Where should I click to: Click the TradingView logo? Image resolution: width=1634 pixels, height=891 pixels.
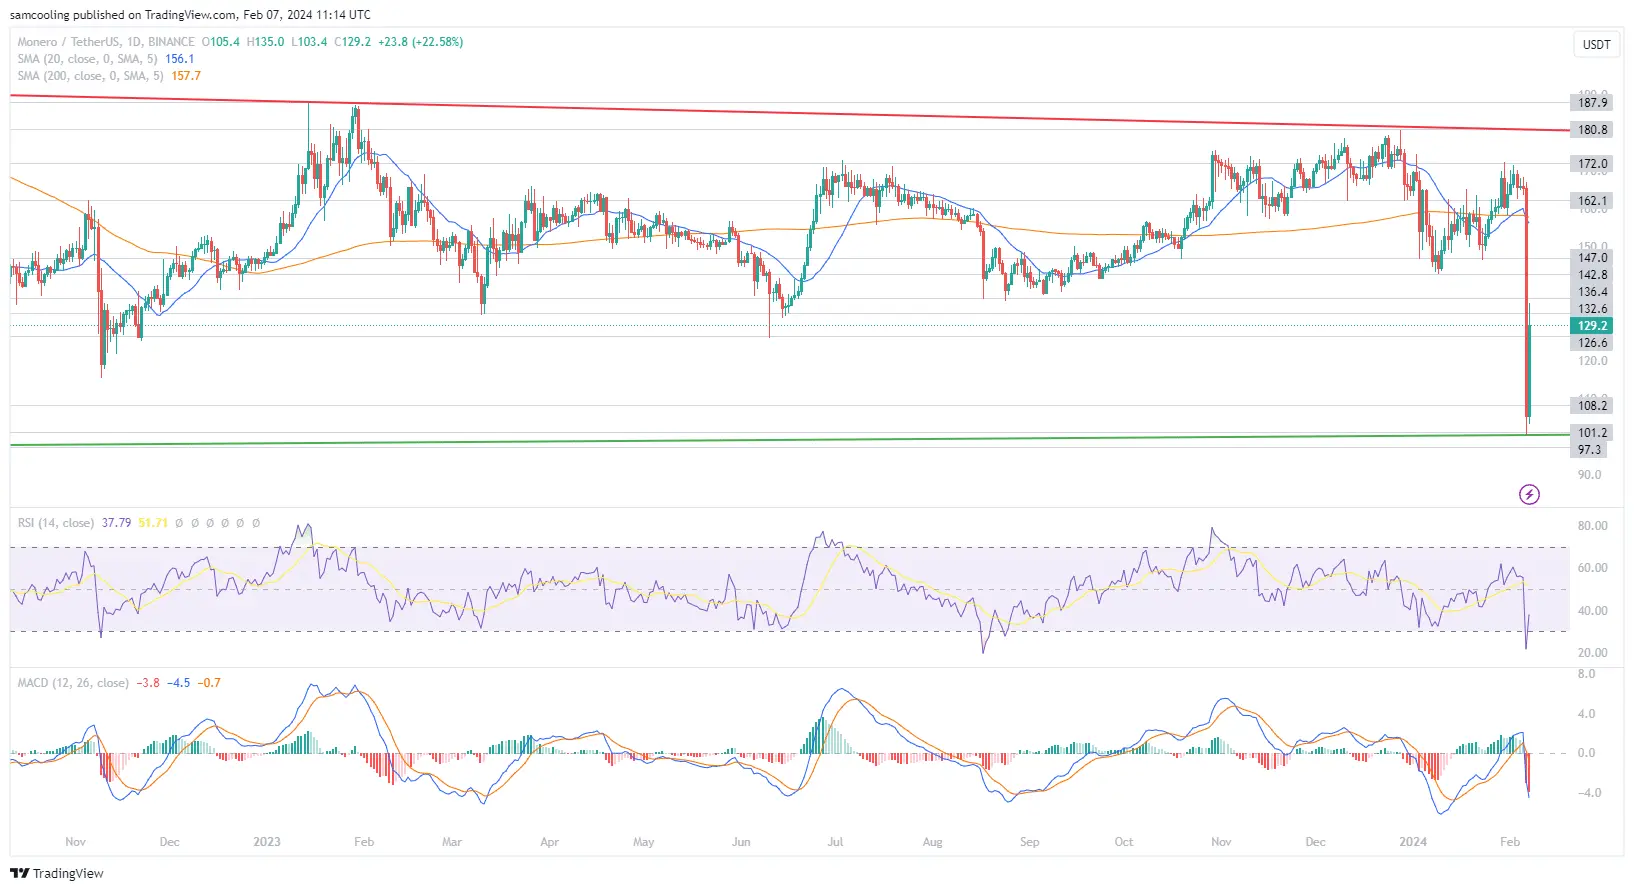(x=57, y=873)
